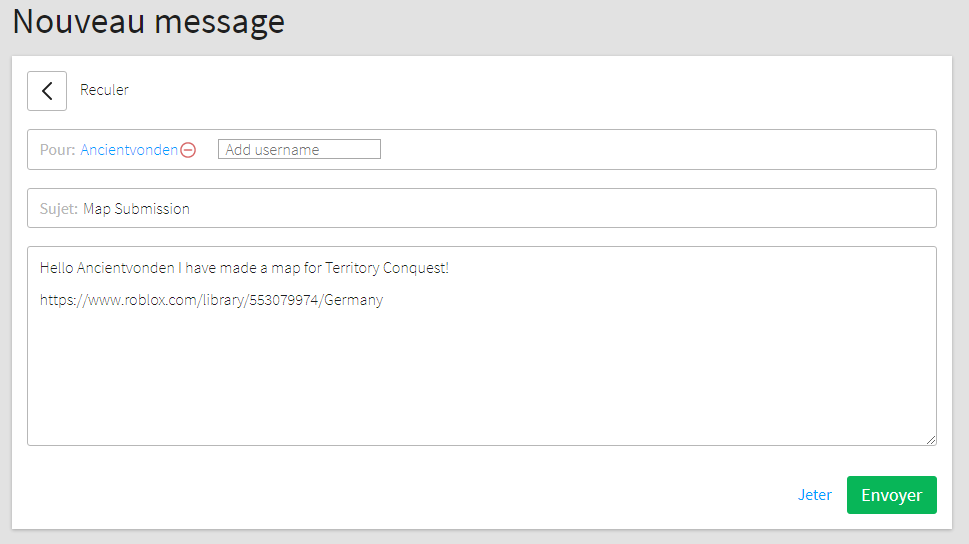969x544 pixels.
Task: Click the back arrow icon button
Action: coord(47,91)
